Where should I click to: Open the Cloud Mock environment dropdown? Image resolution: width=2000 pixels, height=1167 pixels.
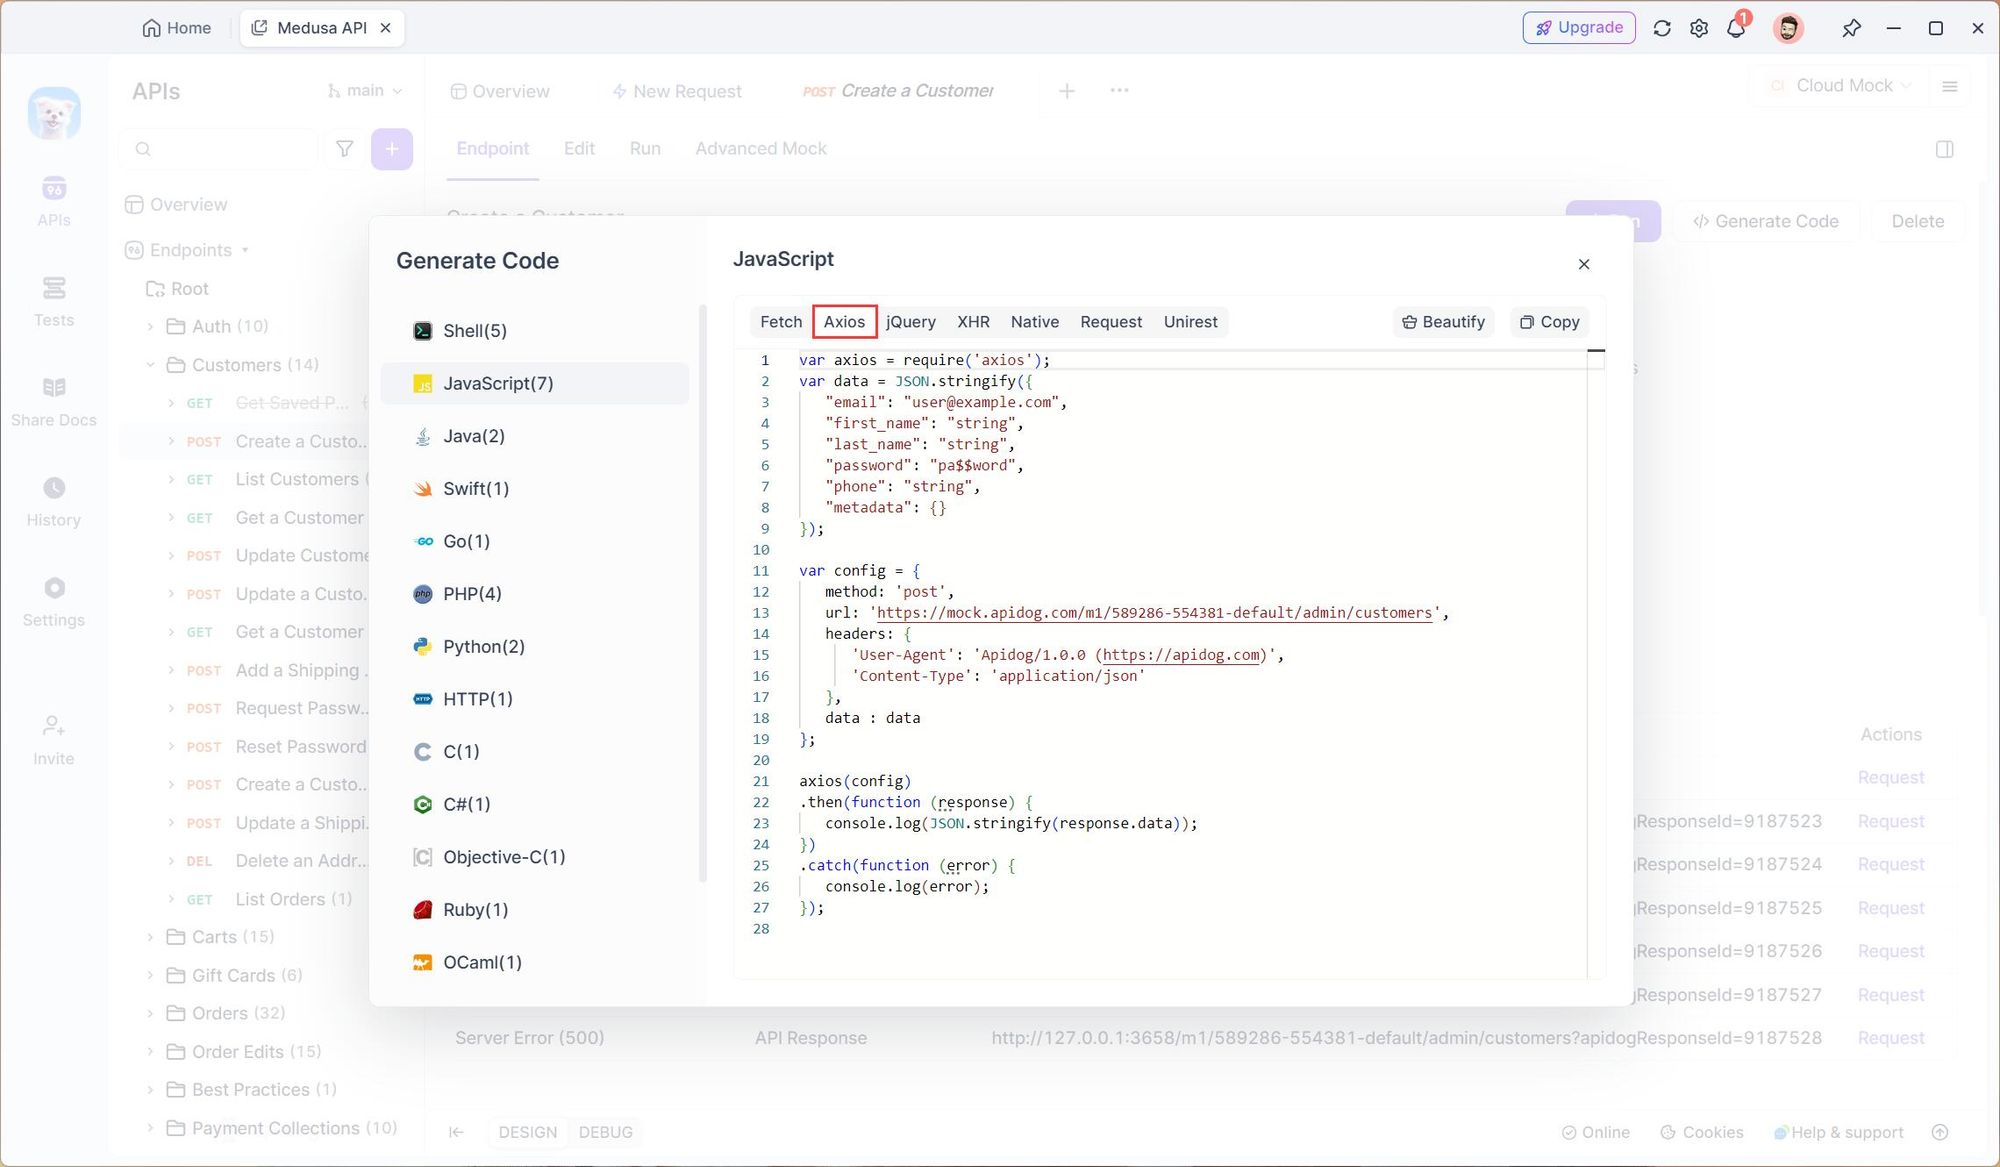coord(1840,86)
